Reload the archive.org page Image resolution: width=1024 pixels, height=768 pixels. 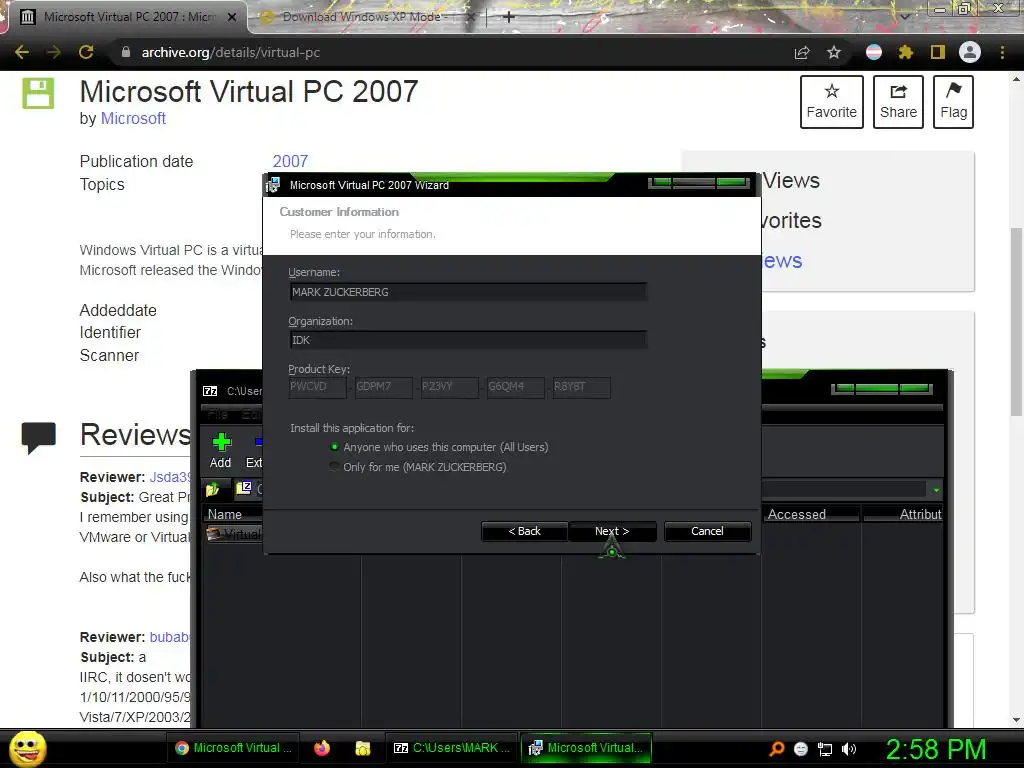pyautogui.click(x=86, y=52)
